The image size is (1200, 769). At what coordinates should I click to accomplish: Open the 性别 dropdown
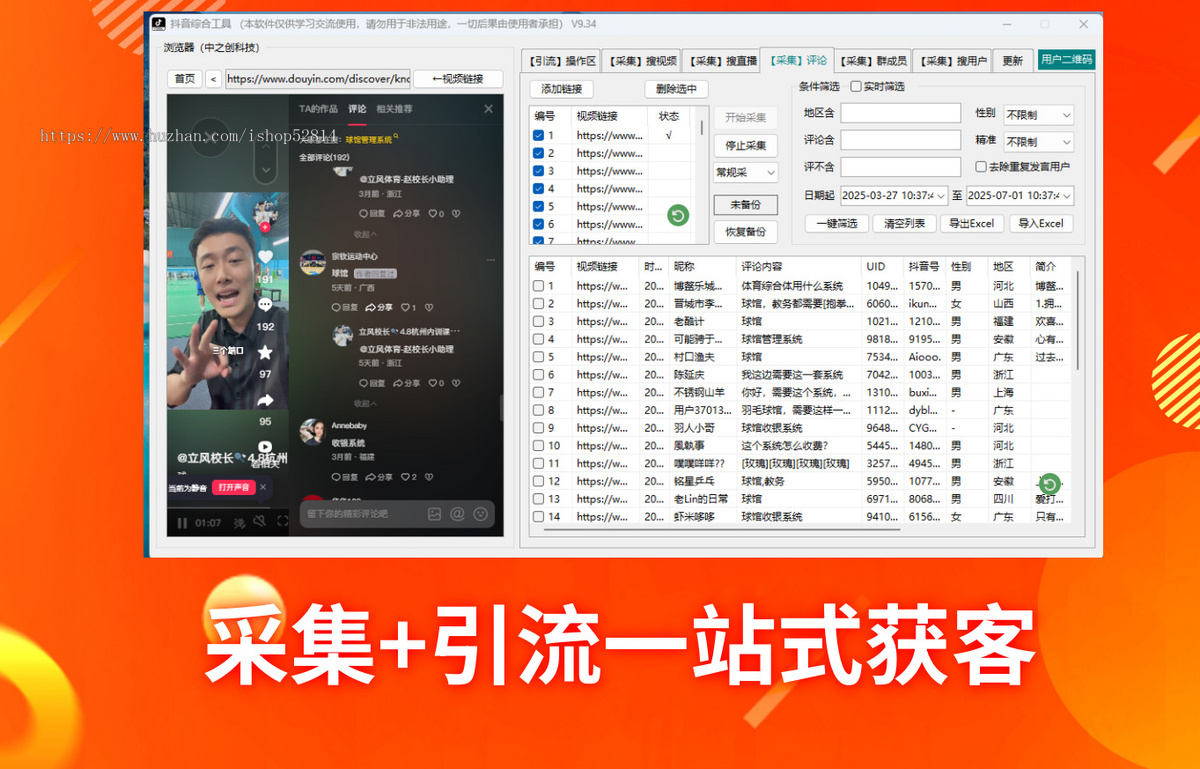coord(1039,115)
